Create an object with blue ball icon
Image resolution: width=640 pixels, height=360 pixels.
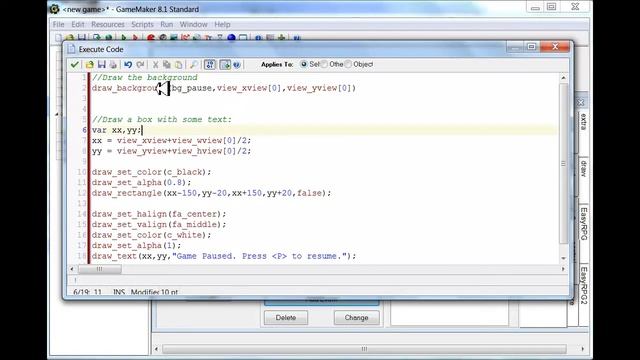[x=231, y=38]
